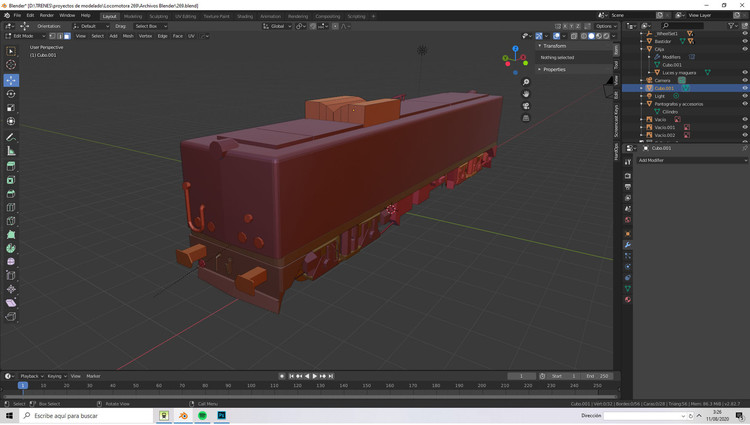Enable edge select mode
This screenshot has height=425, width=750.
coord(60,36)
